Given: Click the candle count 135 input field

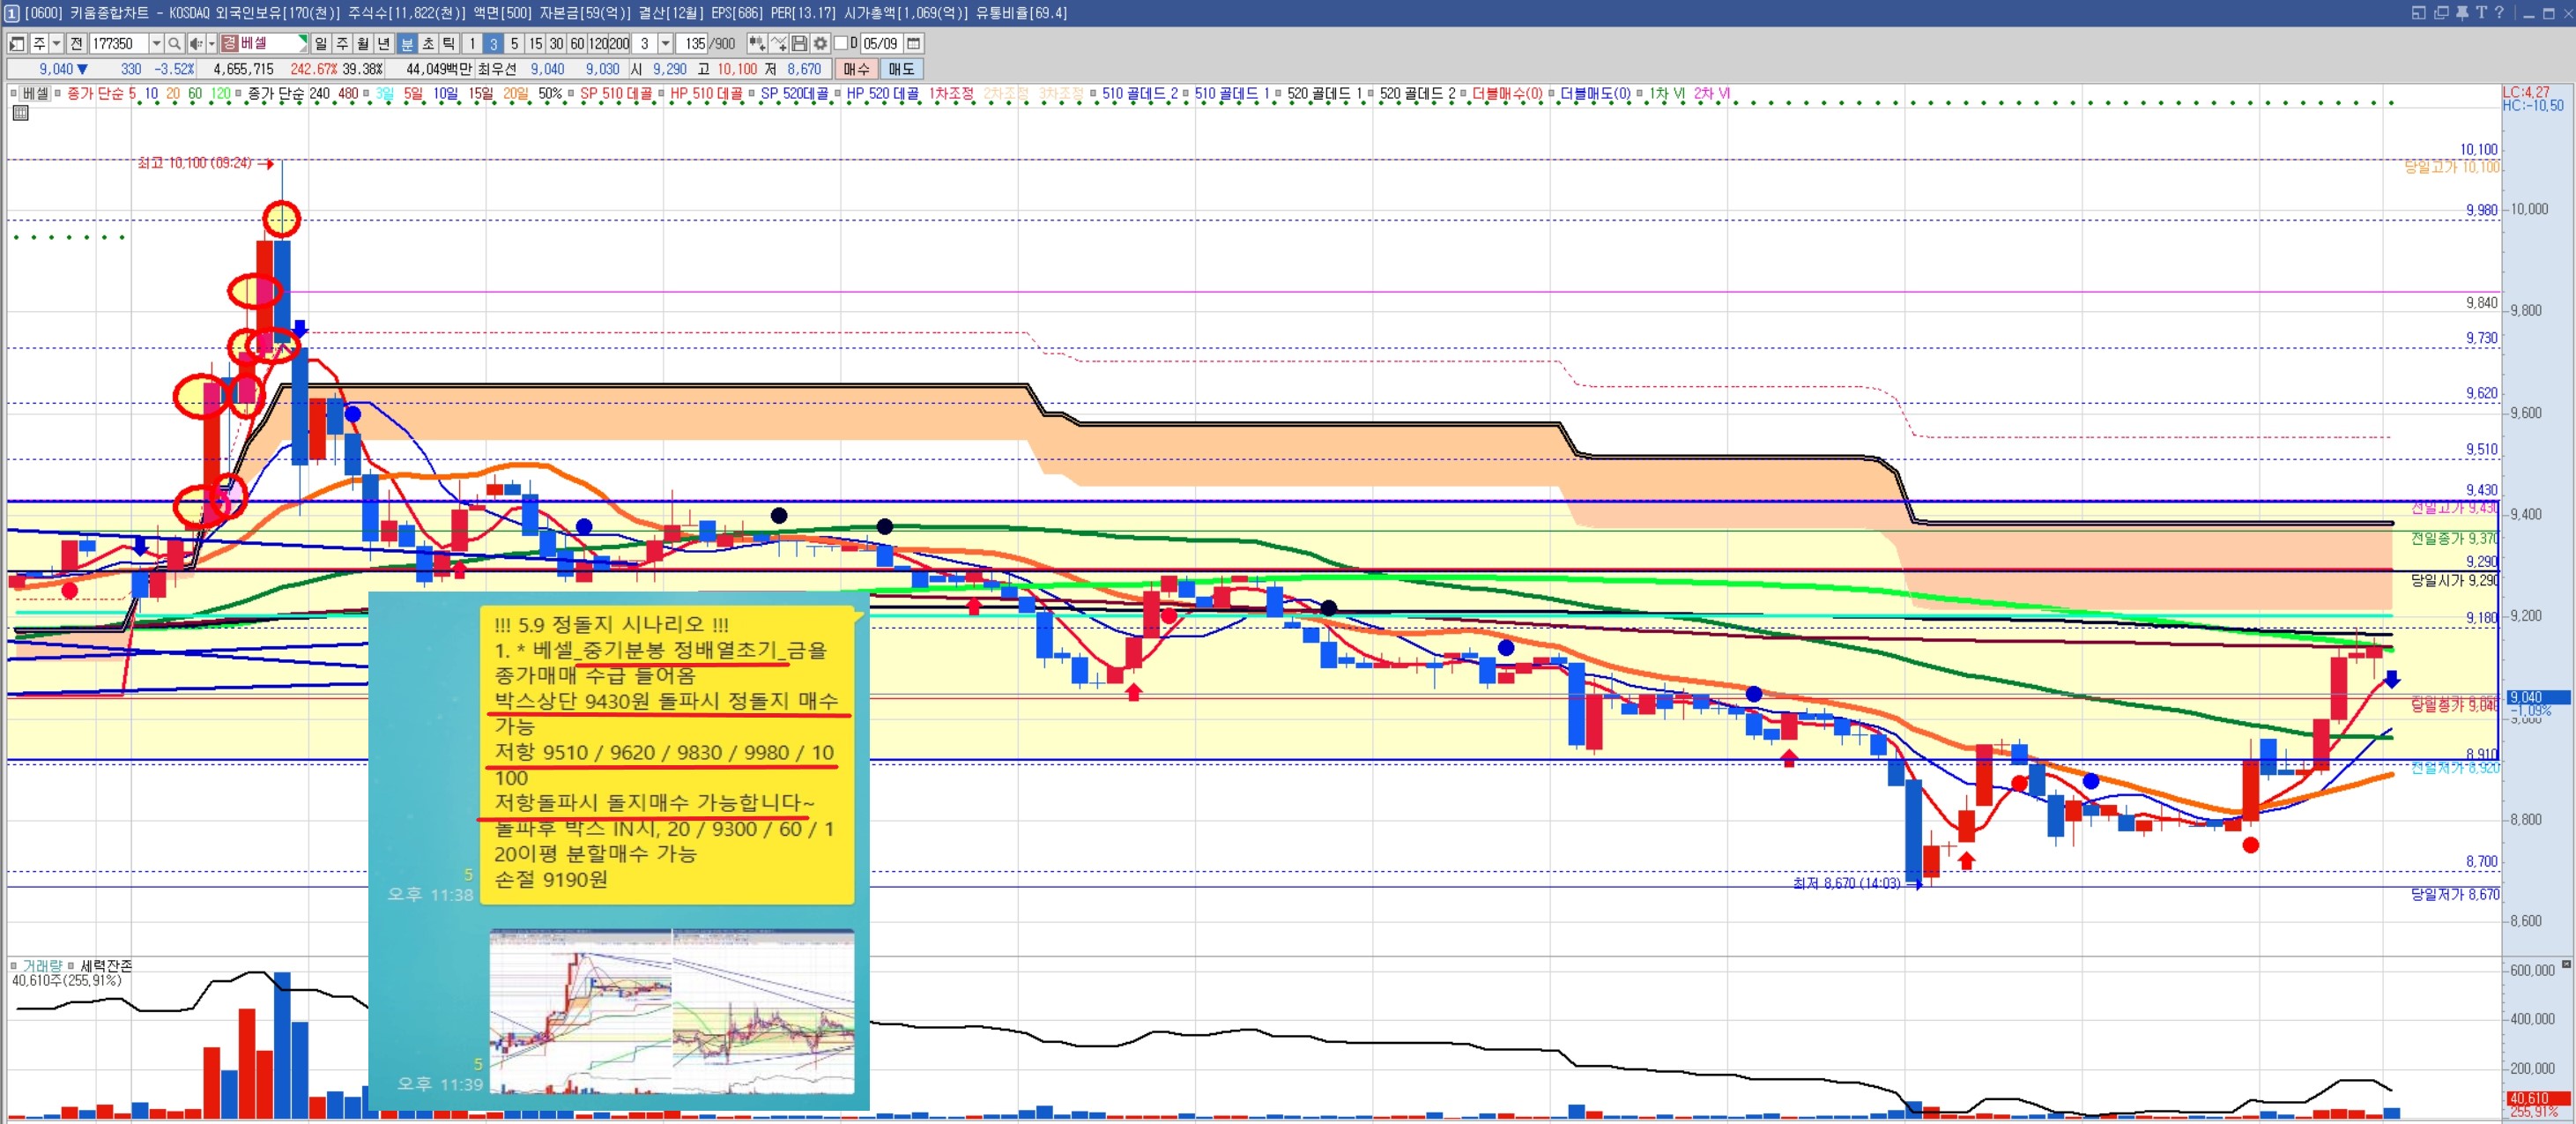Looking at the screenshot, I should pyautogui.click(x=693, y=44).
